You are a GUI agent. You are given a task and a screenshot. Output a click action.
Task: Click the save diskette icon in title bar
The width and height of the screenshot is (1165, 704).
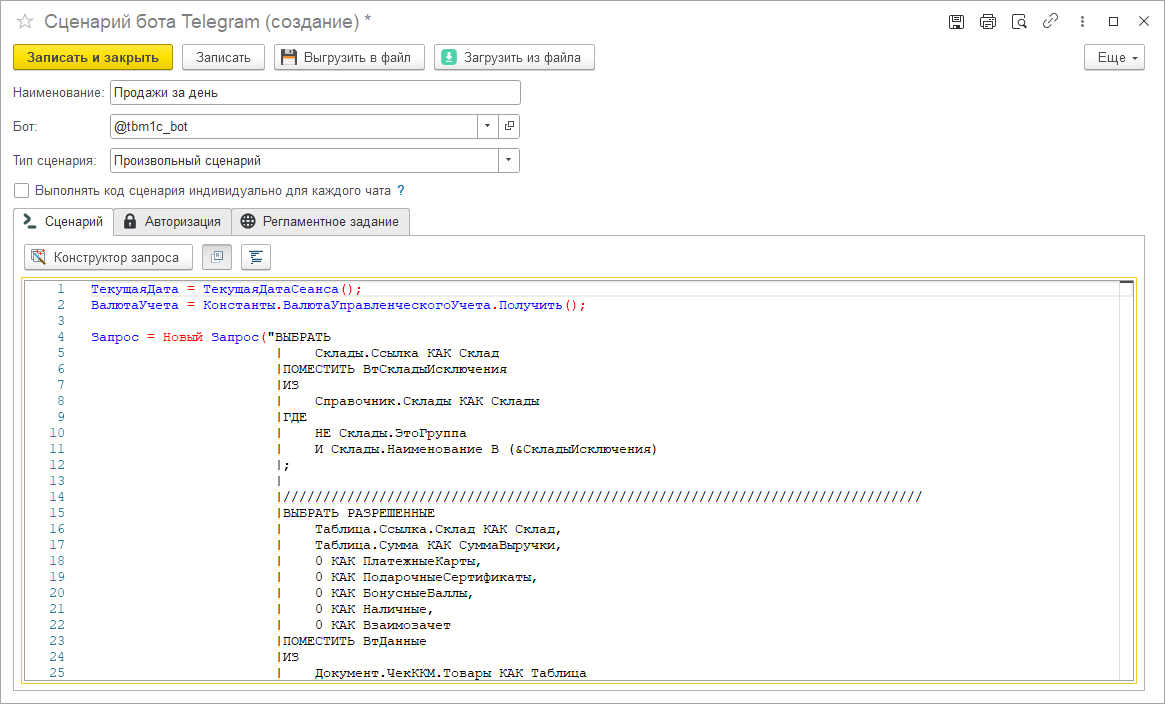coord(956,22)
